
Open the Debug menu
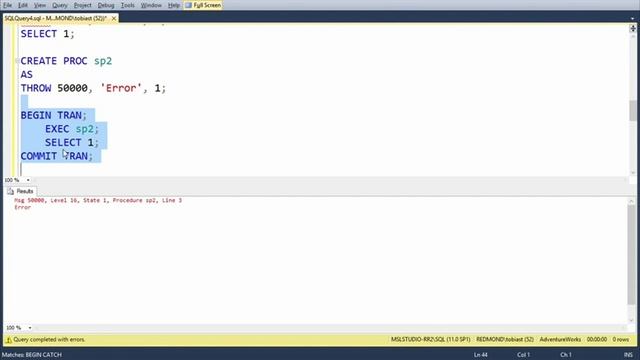[106, 5]
